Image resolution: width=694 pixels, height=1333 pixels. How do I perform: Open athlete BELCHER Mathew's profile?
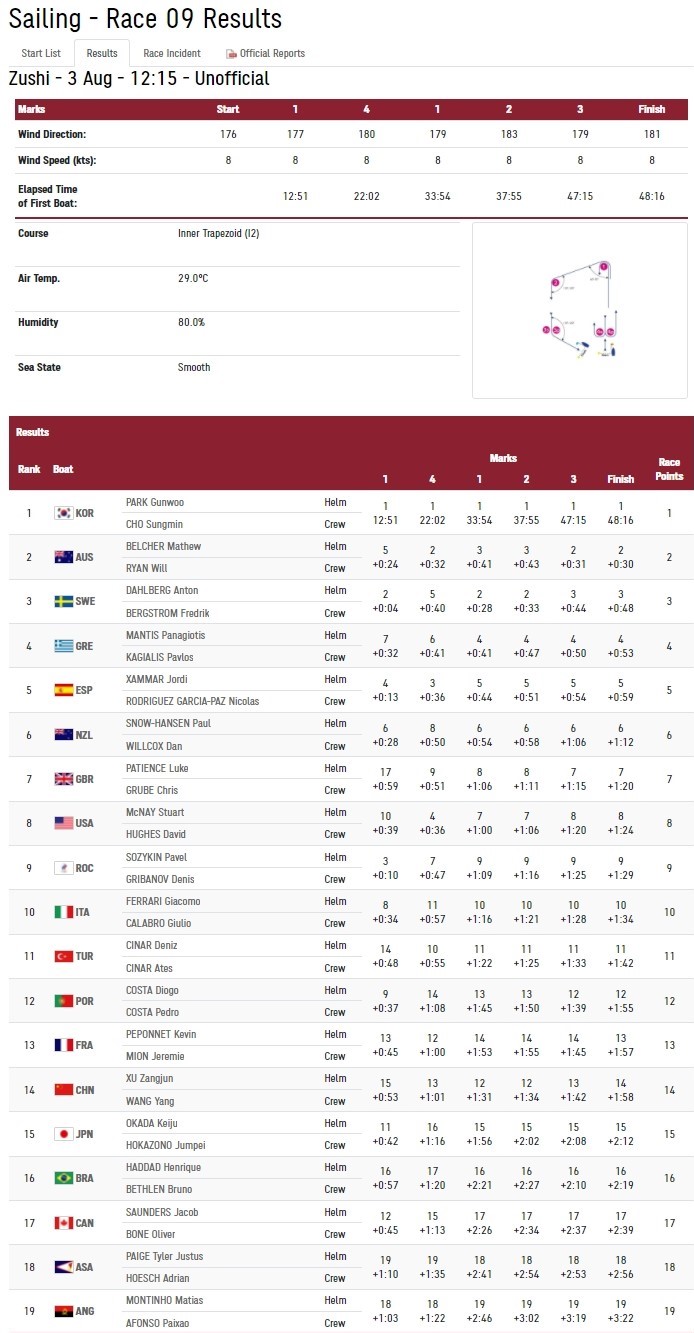point(163,546)
